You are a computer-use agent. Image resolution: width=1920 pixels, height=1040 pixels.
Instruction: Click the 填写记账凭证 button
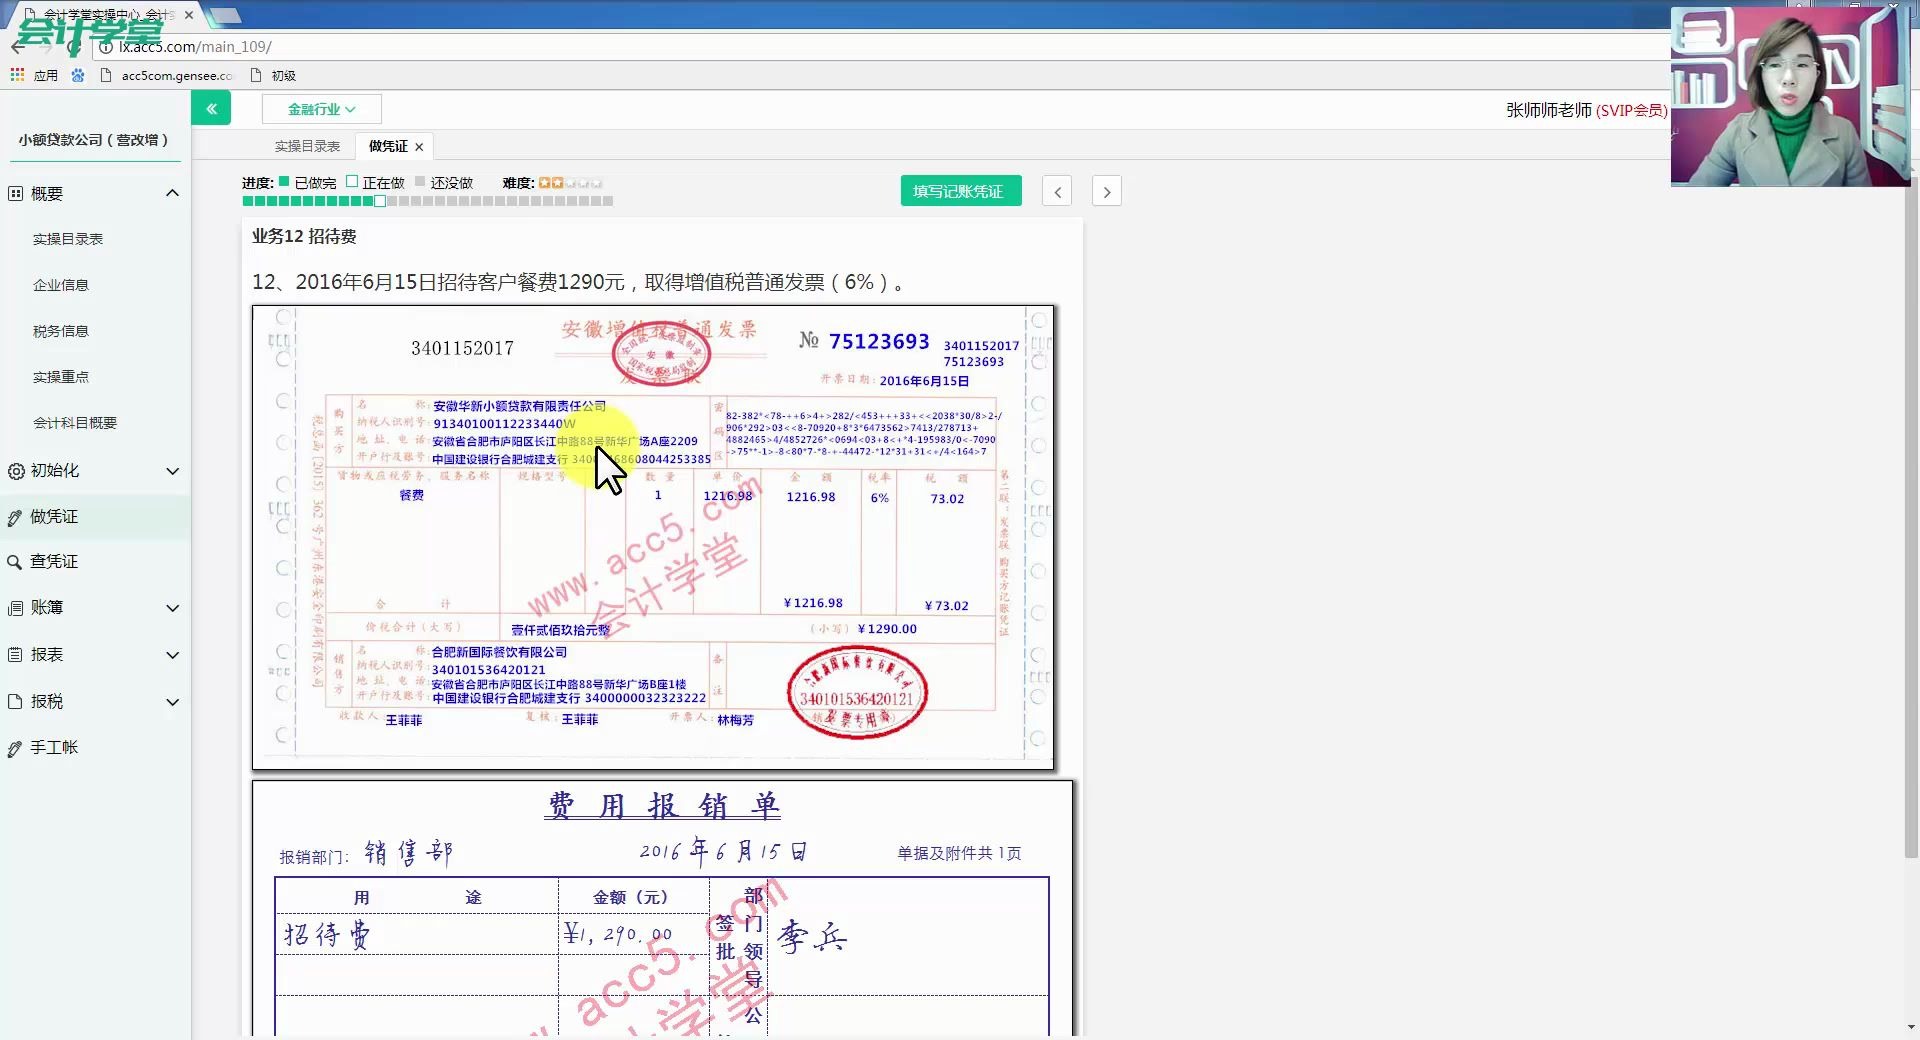(960, 190)
